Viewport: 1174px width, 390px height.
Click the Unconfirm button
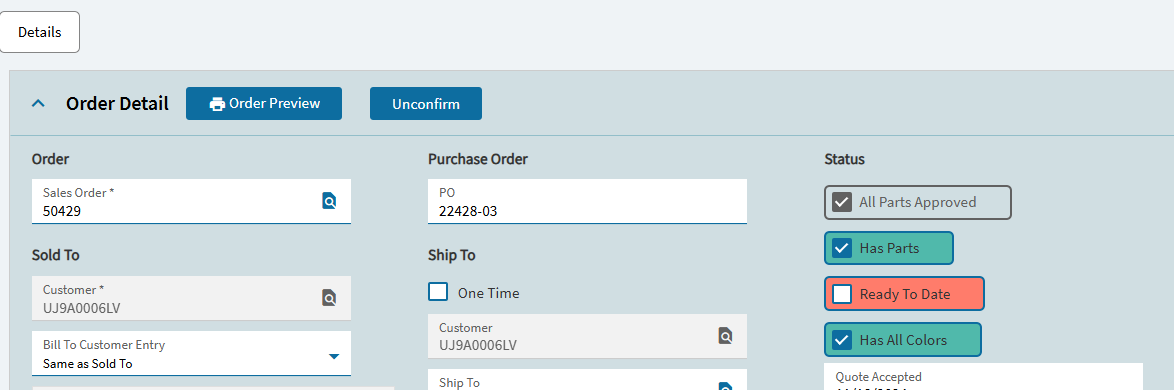[x=426, y=103]
